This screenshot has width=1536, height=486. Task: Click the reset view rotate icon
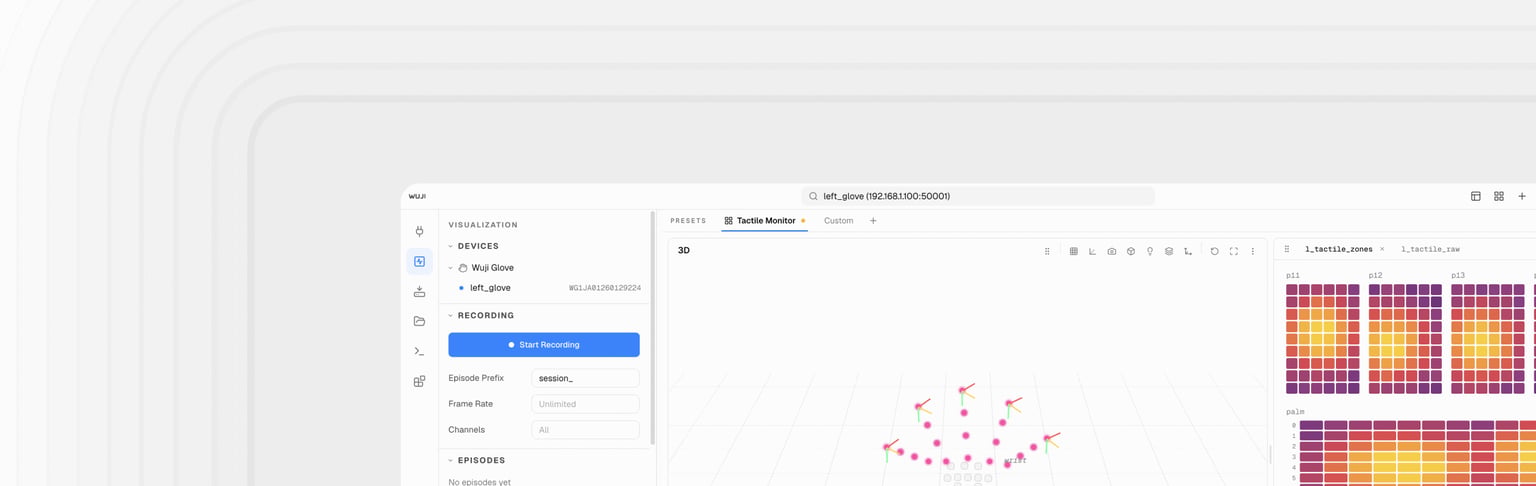(1214, 251)
